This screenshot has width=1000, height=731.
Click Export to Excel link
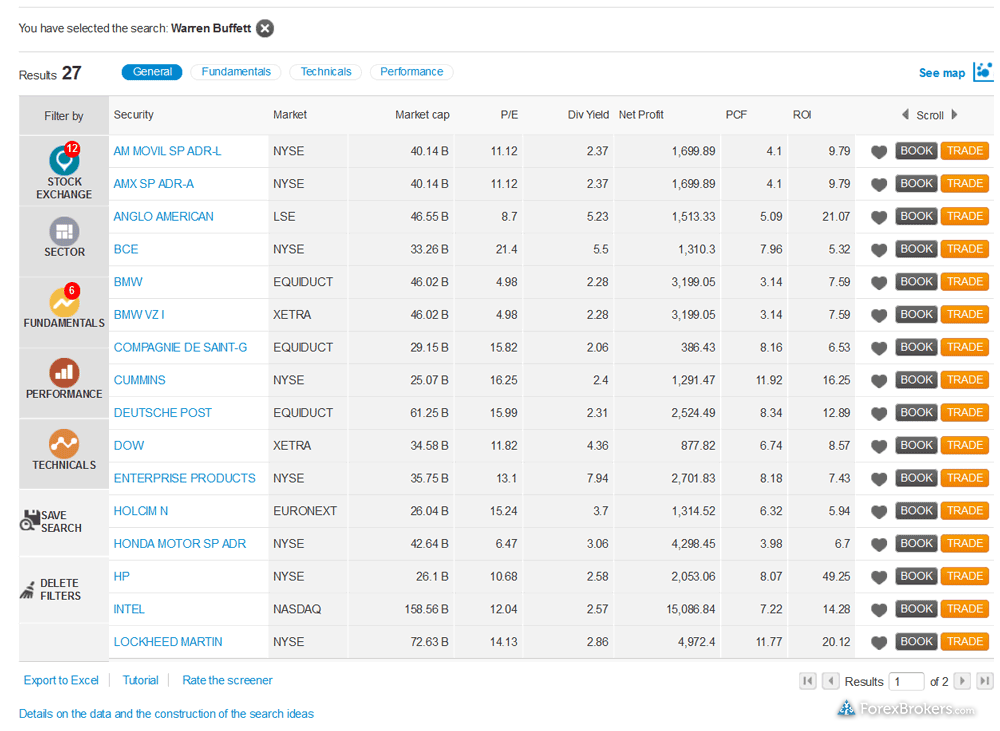[61, 680]
